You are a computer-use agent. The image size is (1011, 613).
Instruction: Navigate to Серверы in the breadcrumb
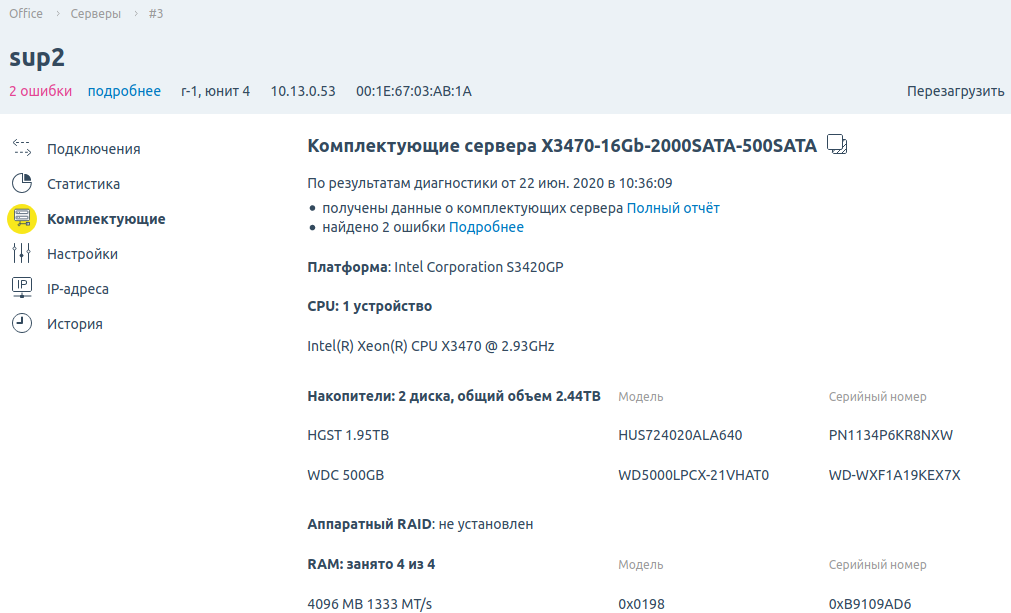click(95, 14)
